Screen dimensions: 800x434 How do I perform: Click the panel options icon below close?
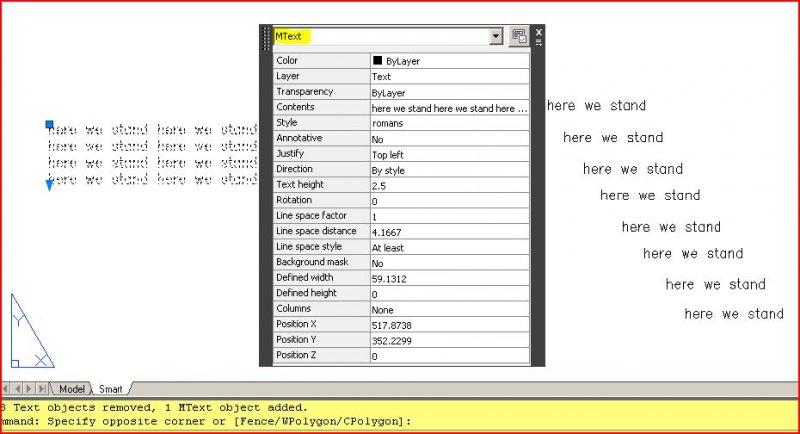(x=538, y=42)
